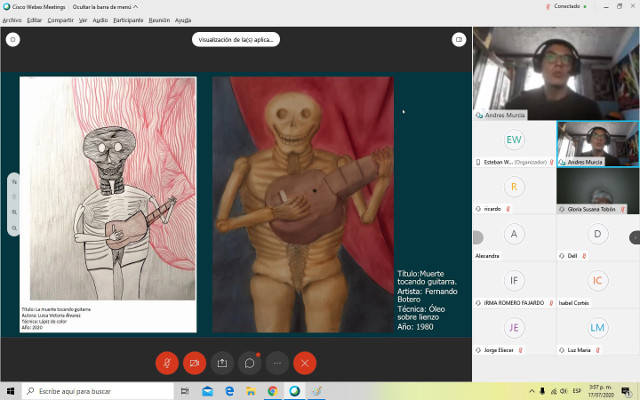Image resolution: width=640 pixels, height=400 pixels.
Task: Open the share content button
Action: tap(222, 363)
